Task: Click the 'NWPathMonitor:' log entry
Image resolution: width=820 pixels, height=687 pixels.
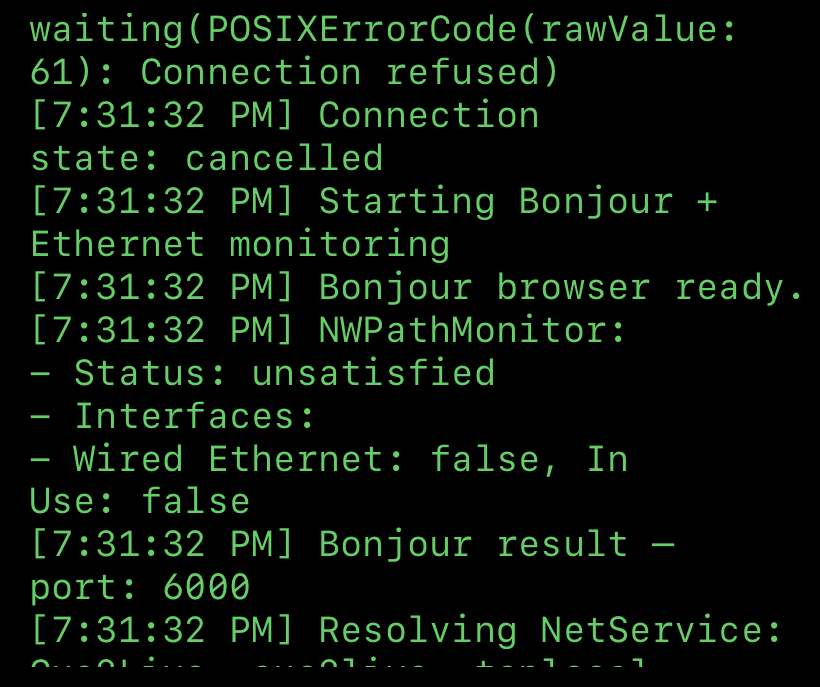Action: (327, 330)
